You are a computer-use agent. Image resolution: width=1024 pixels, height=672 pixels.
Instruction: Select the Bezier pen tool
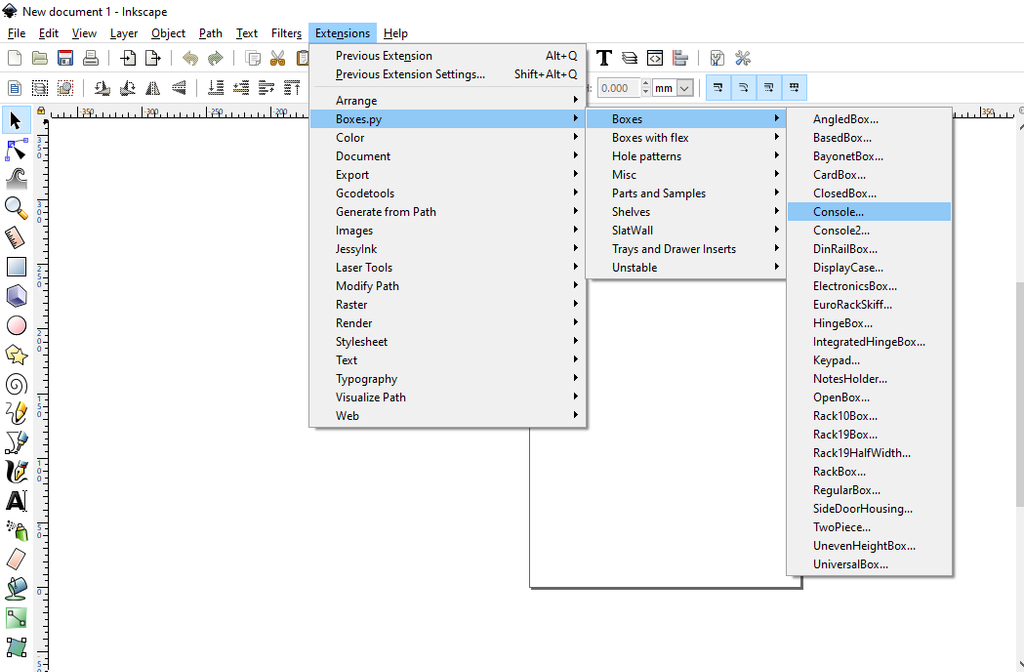[16, 442]
